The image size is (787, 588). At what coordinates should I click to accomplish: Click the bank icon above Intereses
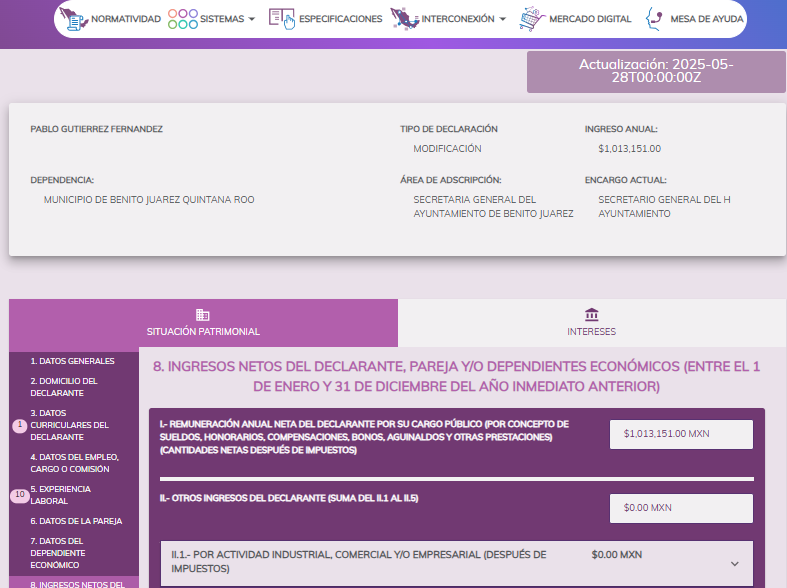(x=592, y=314)
